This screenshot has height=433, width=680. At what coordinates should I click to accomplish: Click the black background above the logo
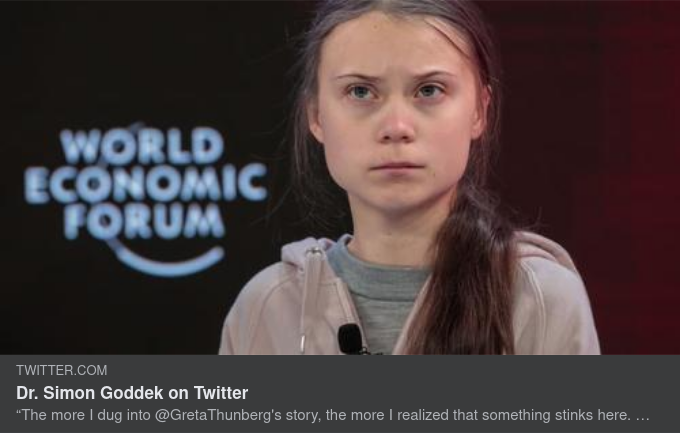coord(143,61)
